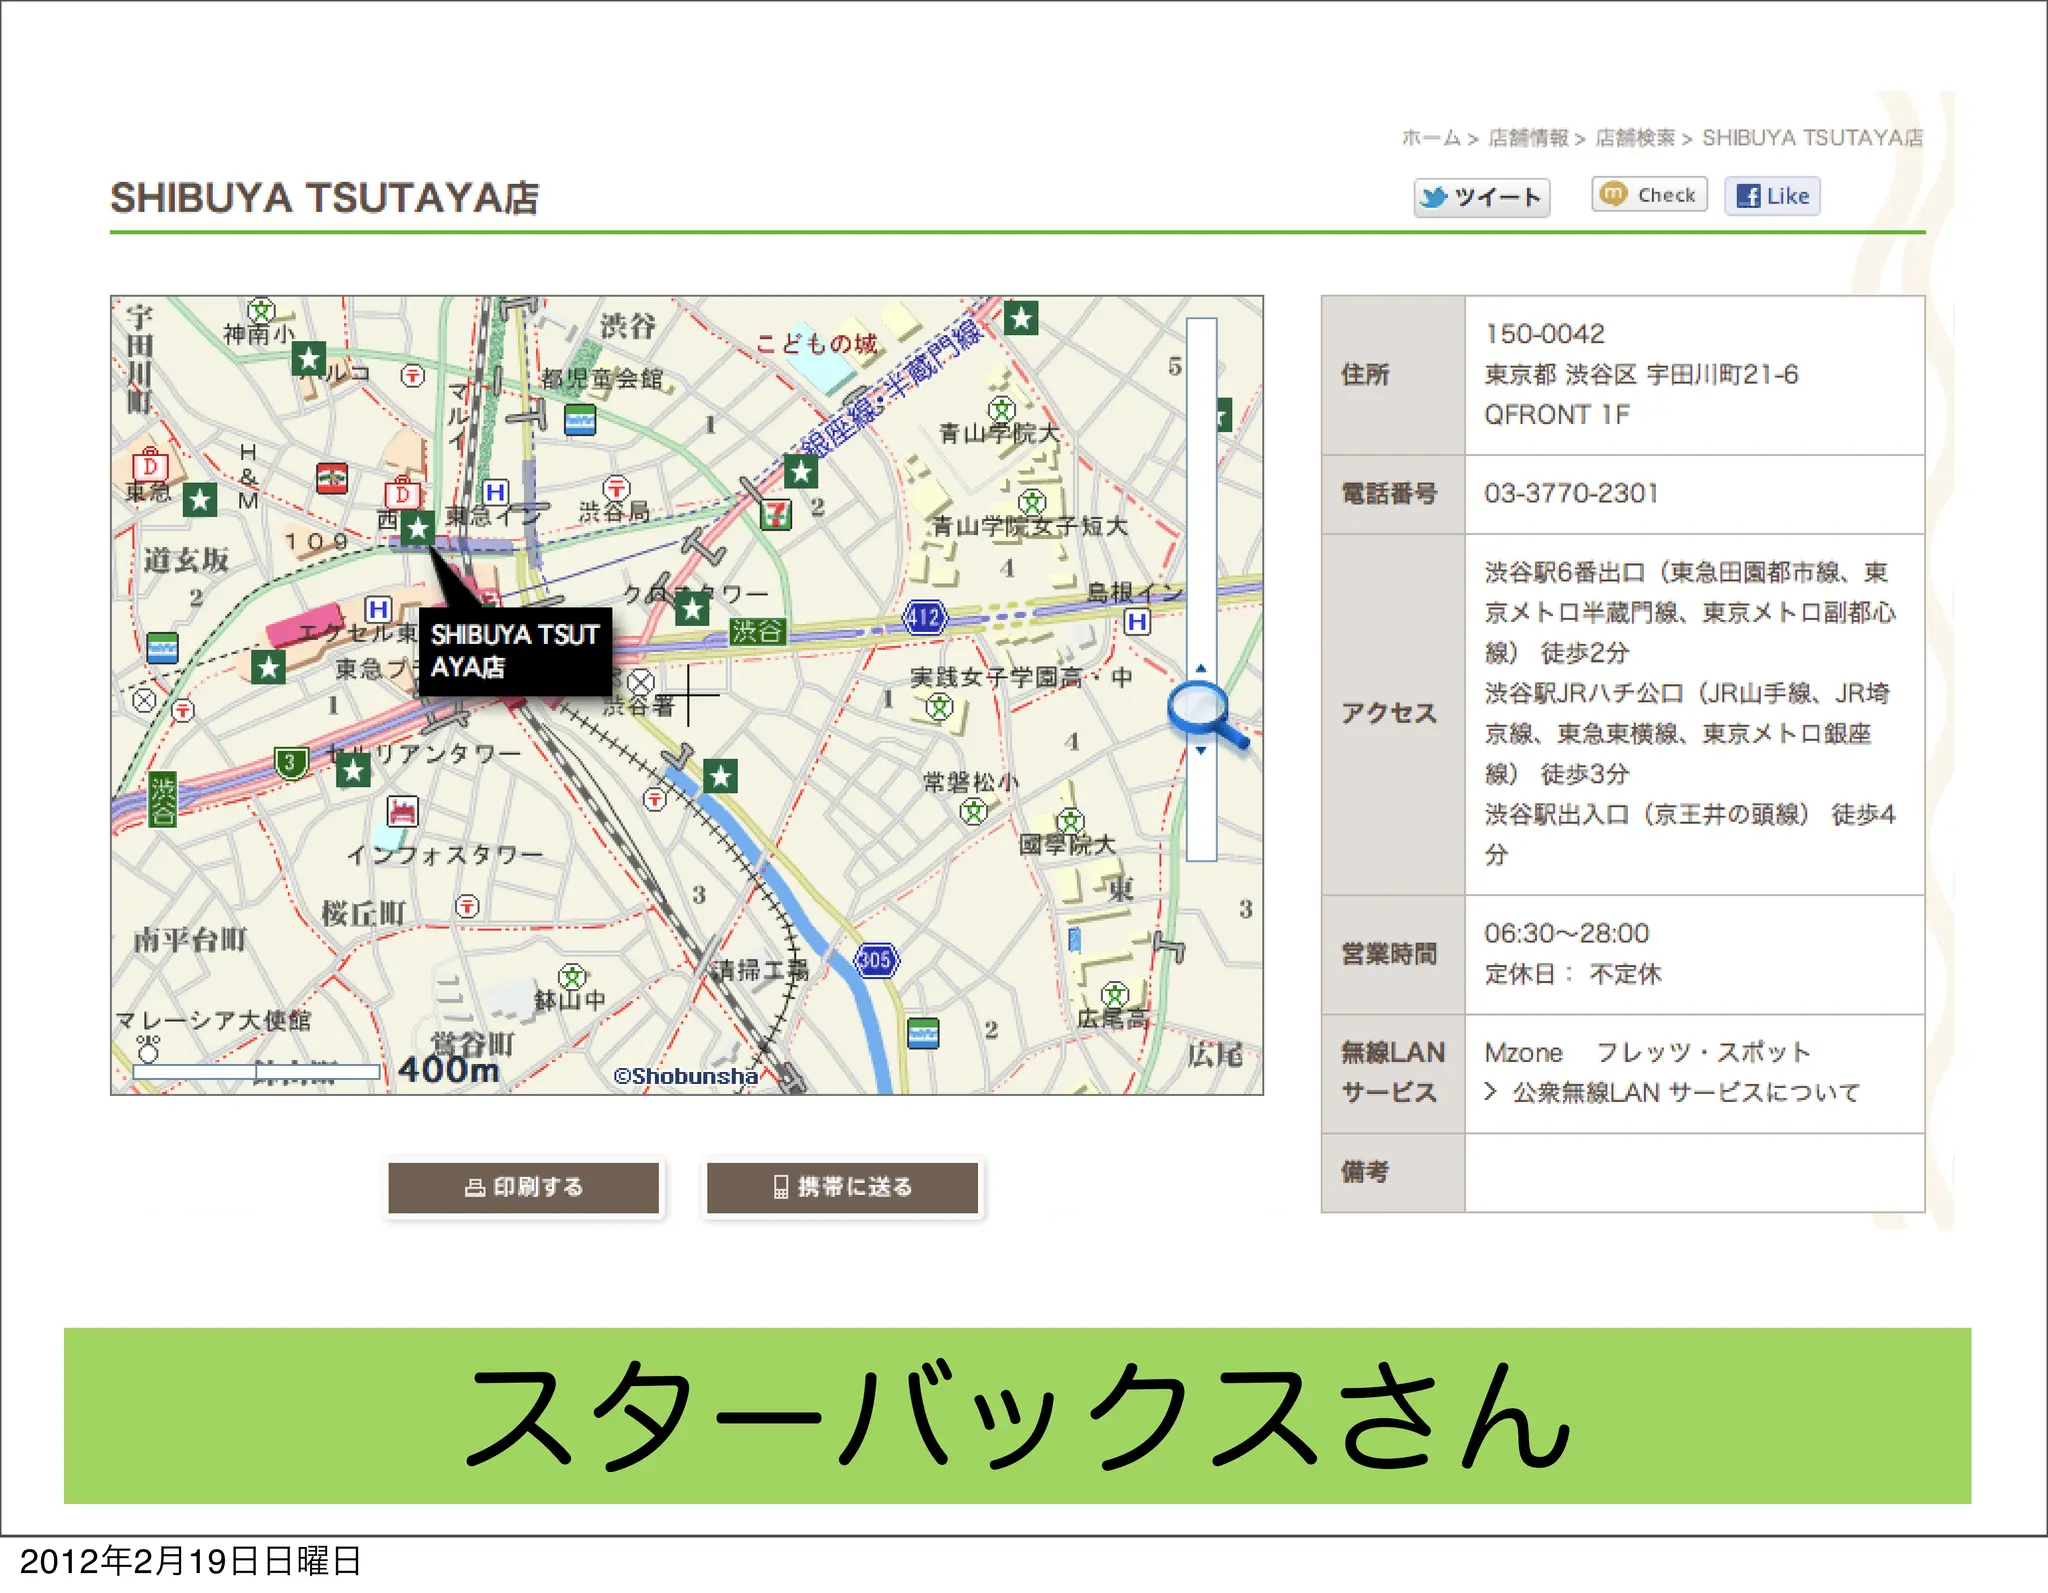Click the bank icon near 都児童会館
This screenshot has width=2048, height=1593.
pos(580,420)
